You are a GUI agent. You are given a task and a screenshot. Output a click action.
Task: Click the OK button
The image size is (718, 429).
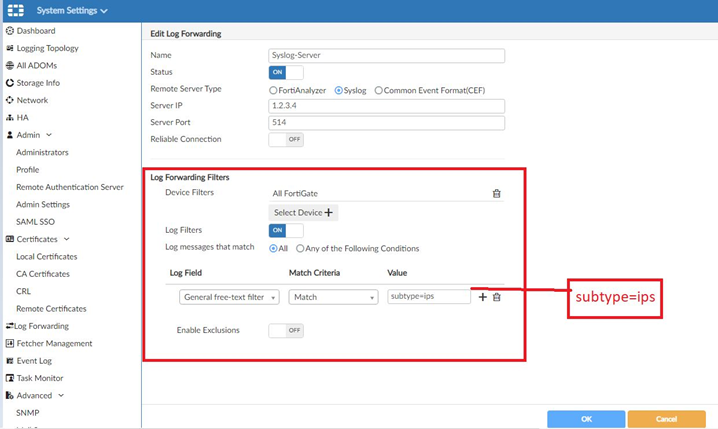(585, 418)
